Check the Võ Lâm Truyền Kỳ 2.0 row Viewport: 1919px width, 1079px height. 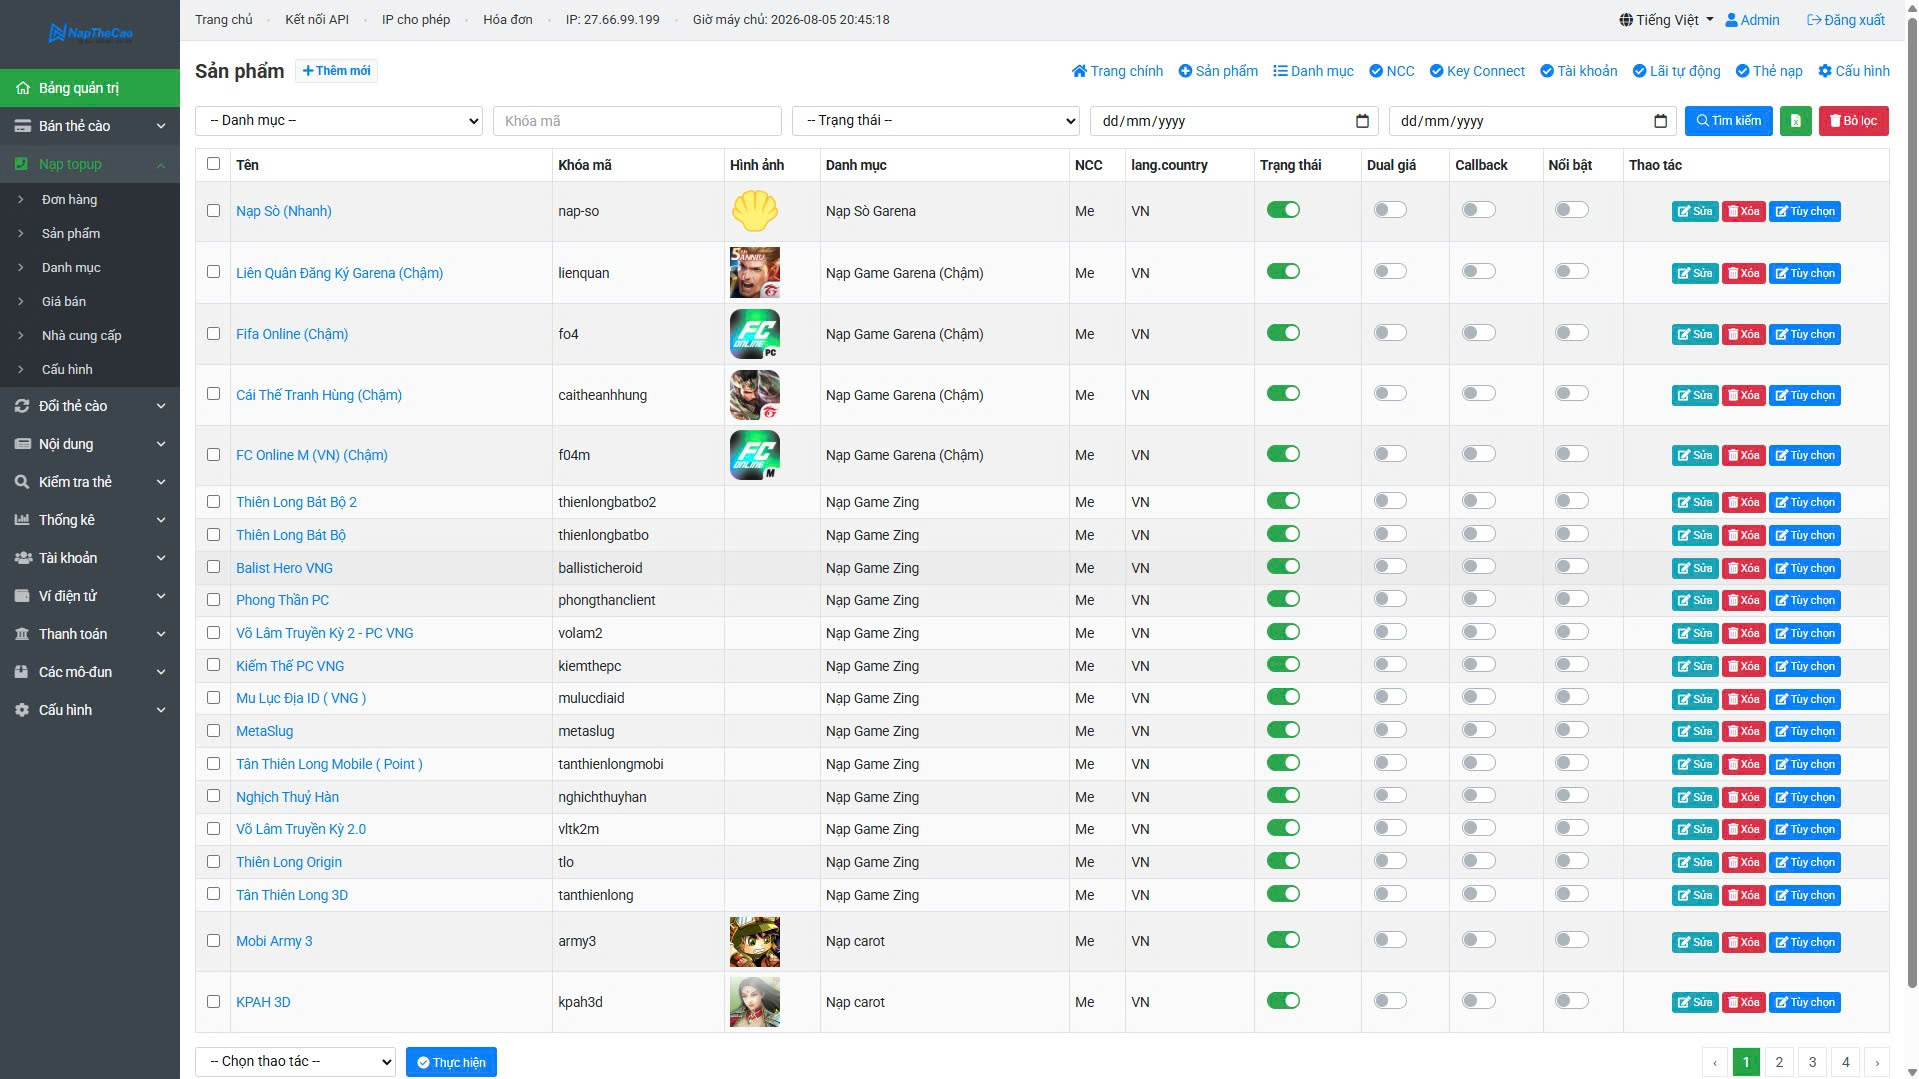pyautogui.click(x=213, y=829)
